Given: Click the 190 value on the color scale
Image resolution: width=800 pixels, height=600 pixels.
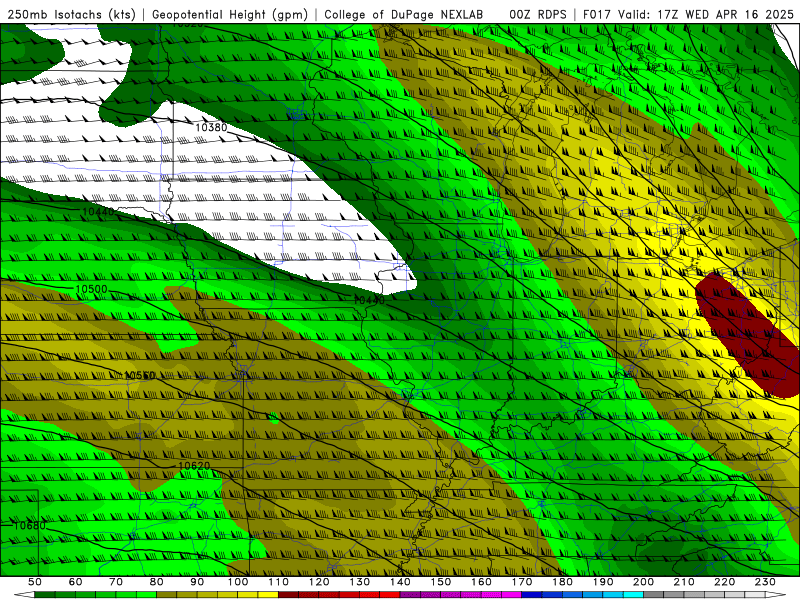Looking at the screenshot, I should click(x=604, y=582).
